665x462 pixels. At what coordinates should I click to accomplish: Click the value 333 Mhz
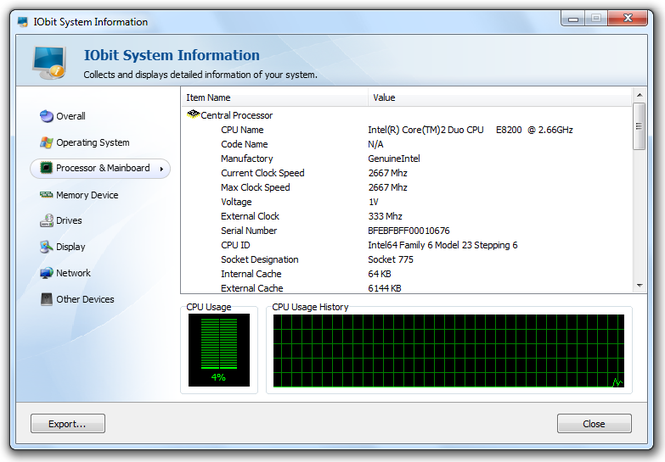tap(385, 216)
